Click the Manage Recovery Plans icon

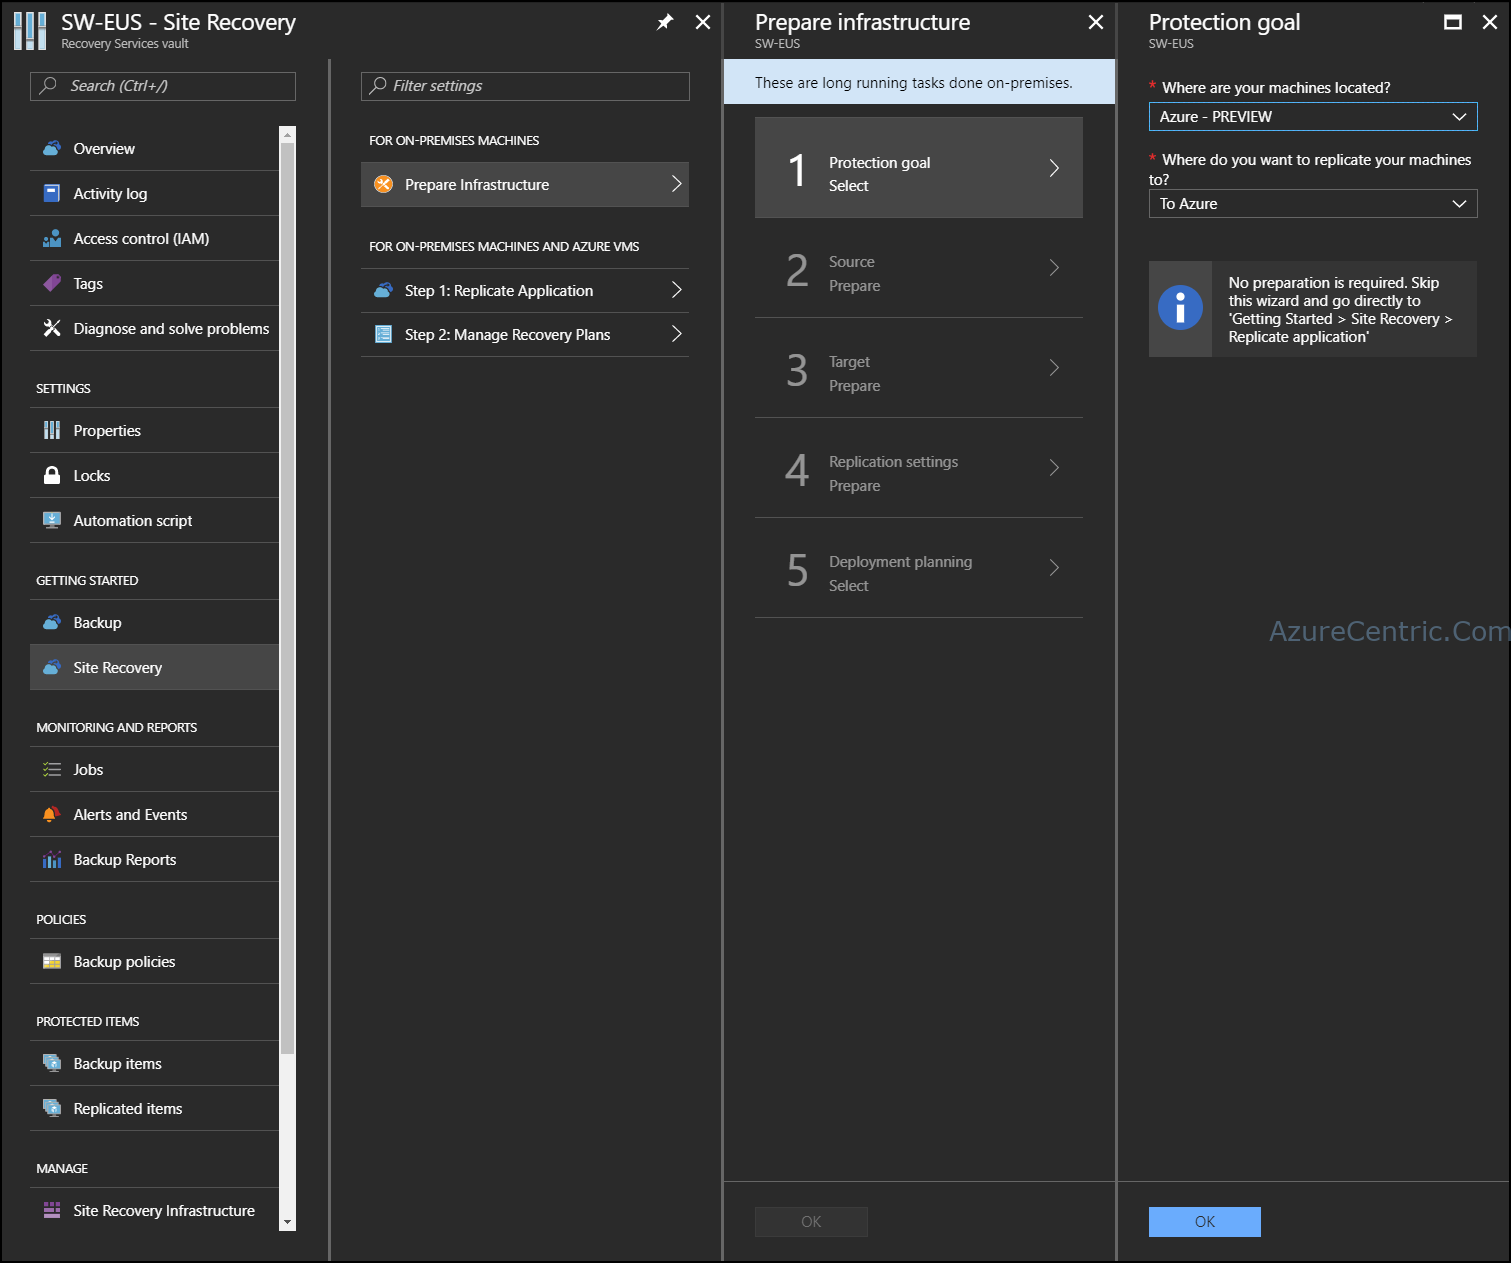pyautogui.click(x=383, y=334)
